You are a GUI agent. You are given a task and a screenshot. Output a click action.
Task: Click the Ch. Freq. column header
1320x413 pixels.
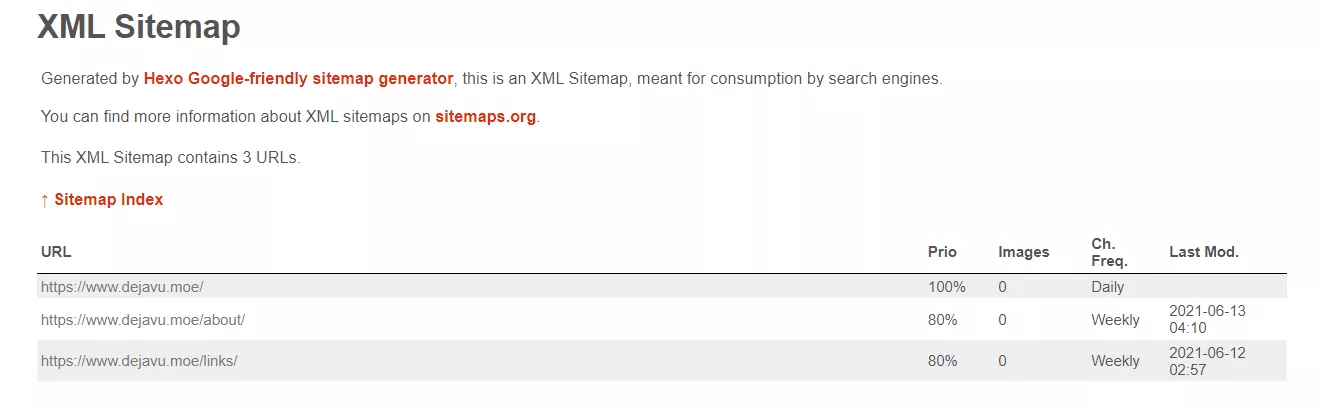[x=1109, y=252]
